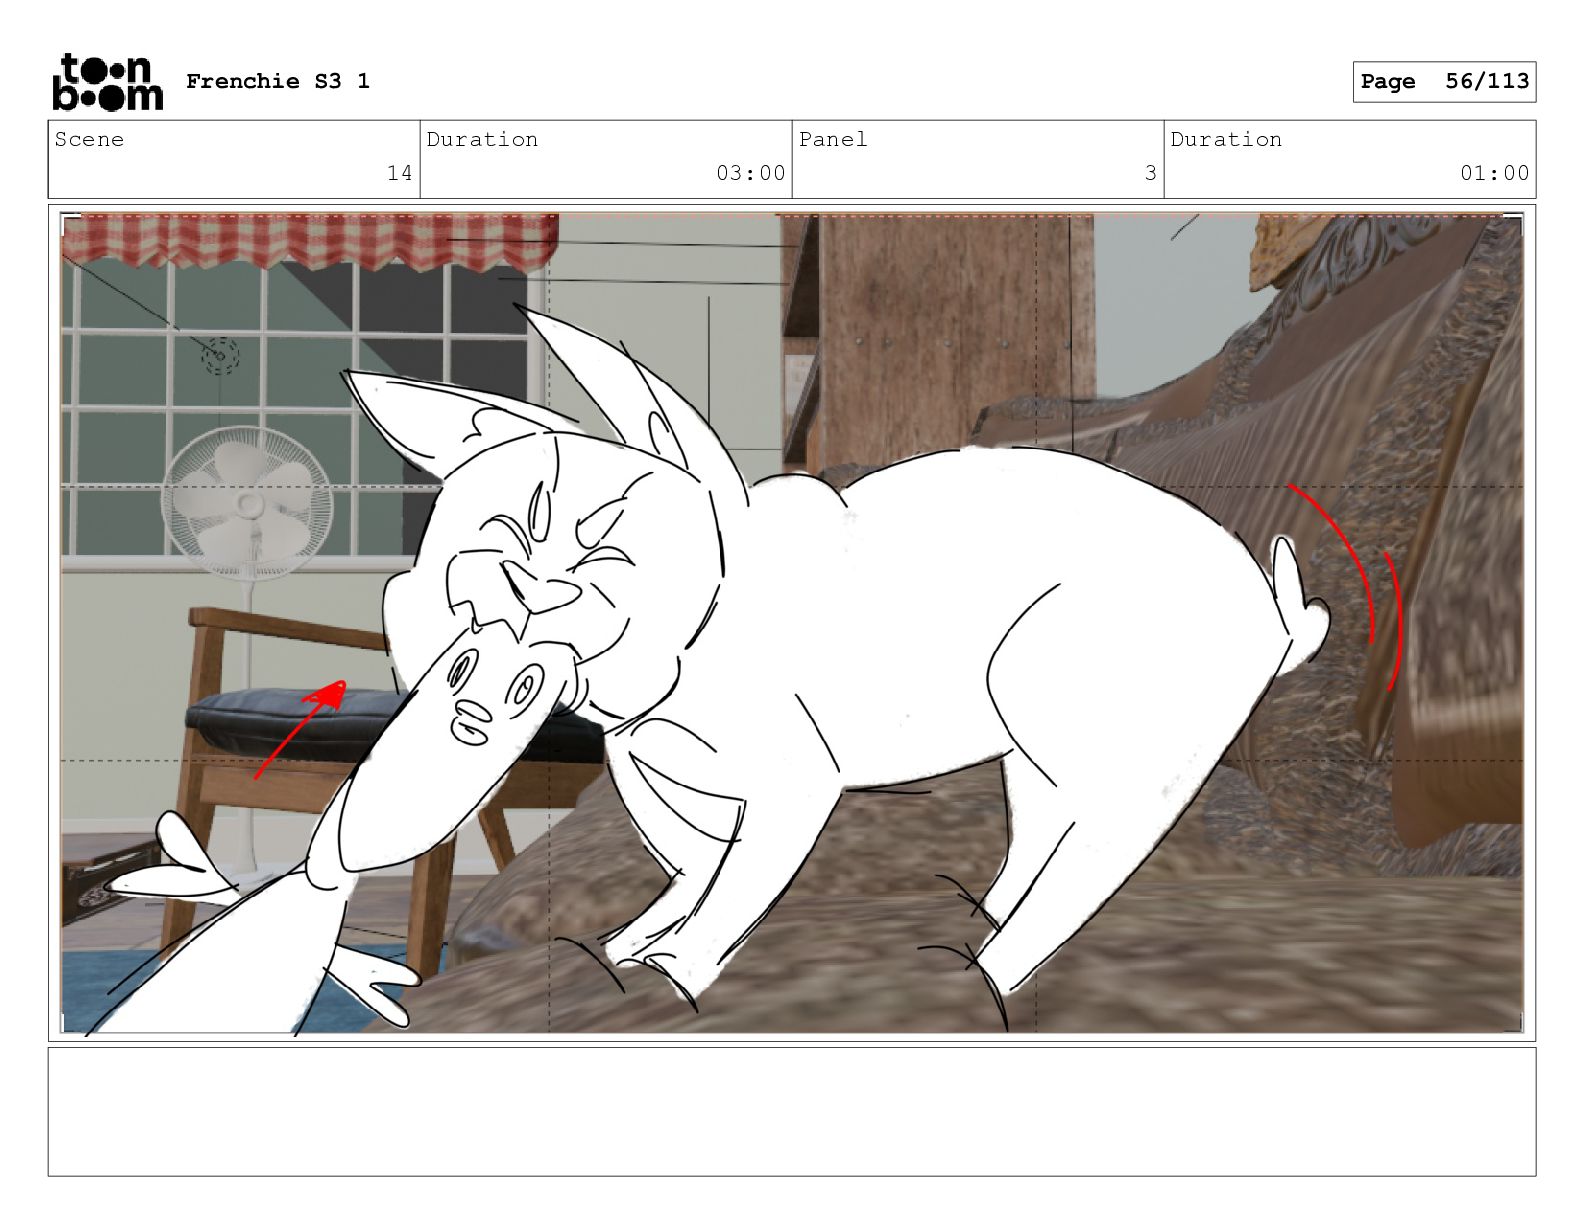
Task: Click the panel Duration value 01:00
Action: (x=1494, y=173)
